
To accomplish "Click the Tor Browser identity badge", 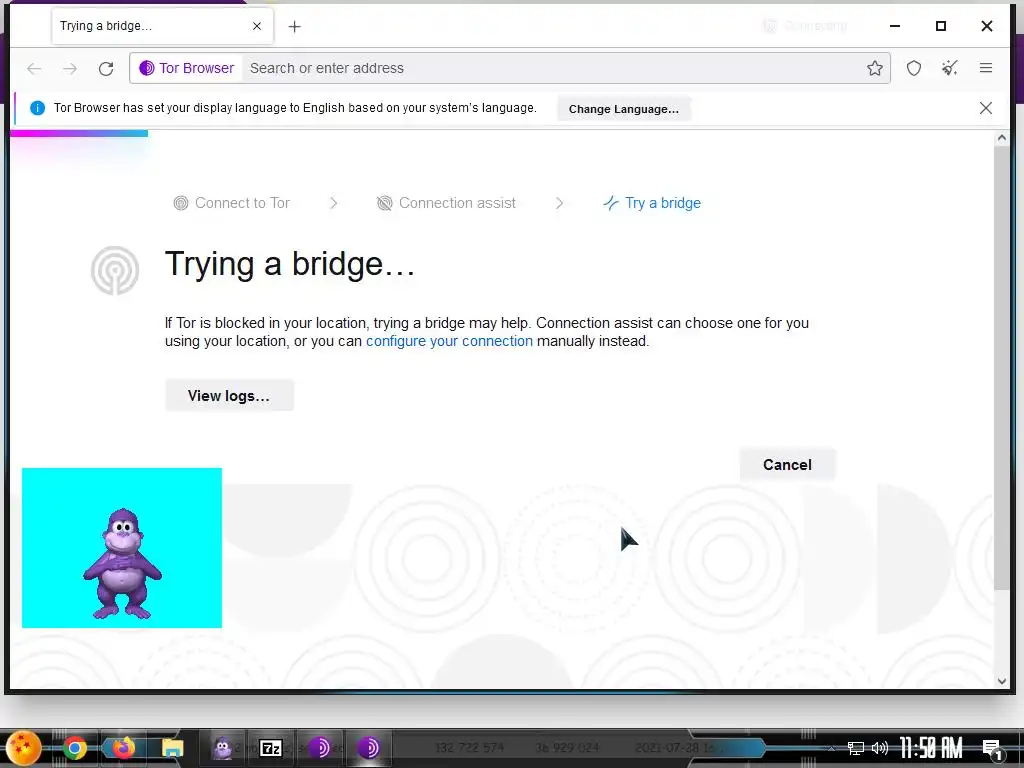I will click(187, 68).
